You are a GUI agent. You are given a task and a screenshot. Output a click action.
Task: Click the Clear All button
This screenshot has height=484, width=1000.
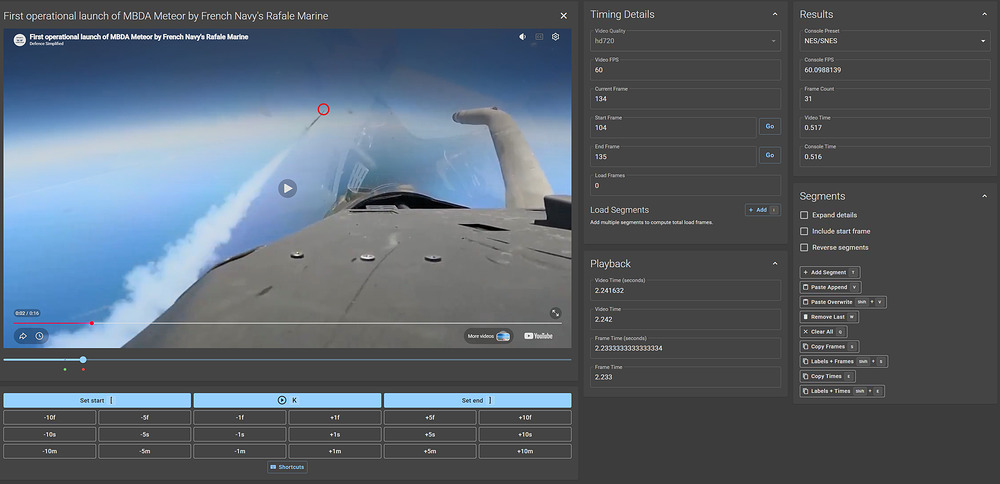(x=823, y=332)
